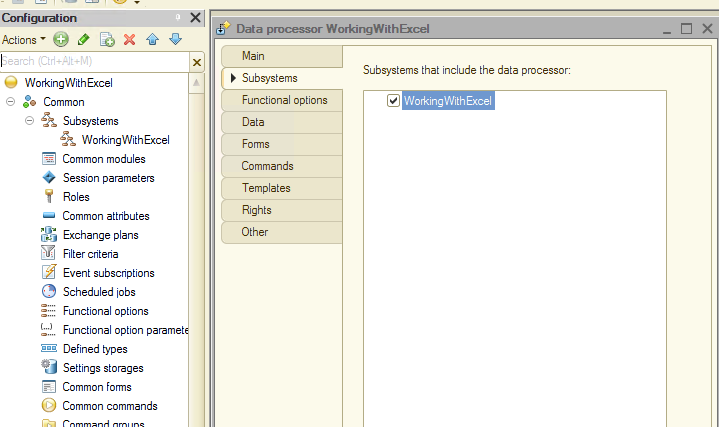Open the Functional options tab
This screenshot has width=719, height=427.
click(x=282, y=100)
